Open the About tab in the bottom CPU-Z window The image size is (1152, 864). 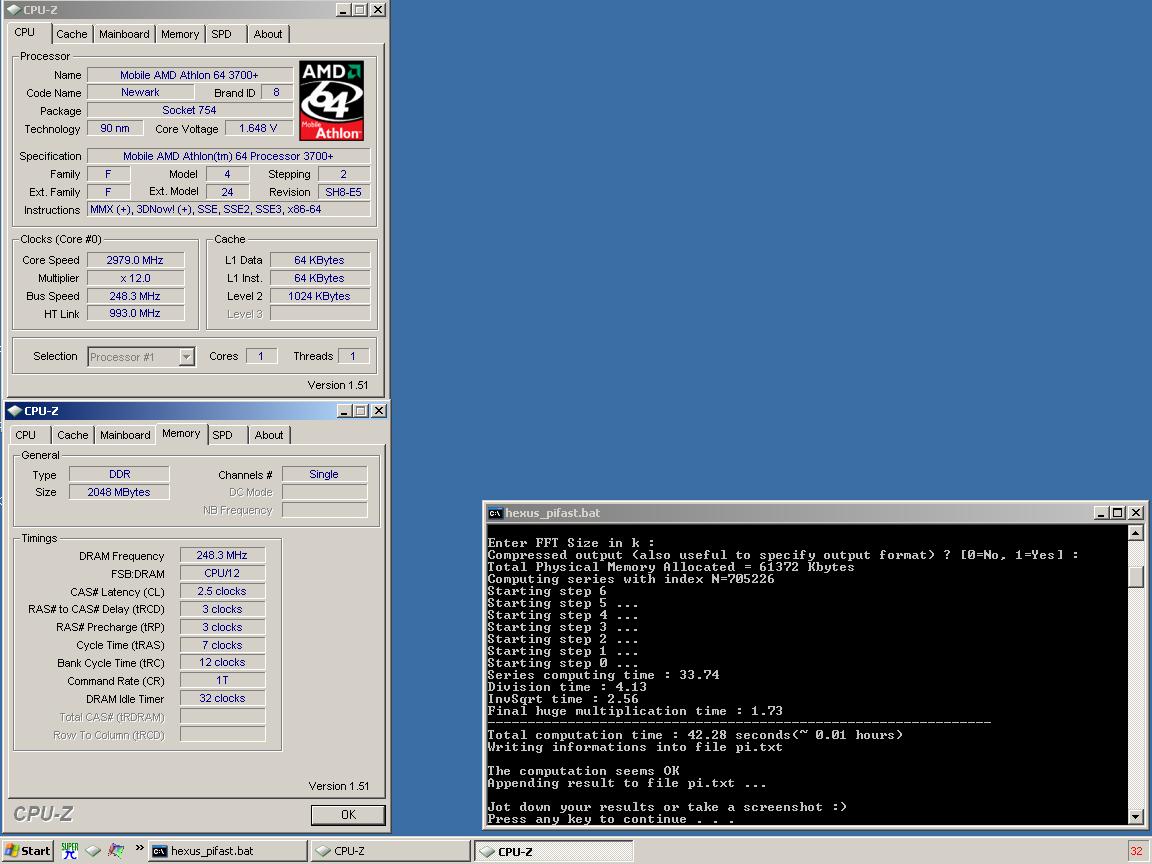[269, 435]
